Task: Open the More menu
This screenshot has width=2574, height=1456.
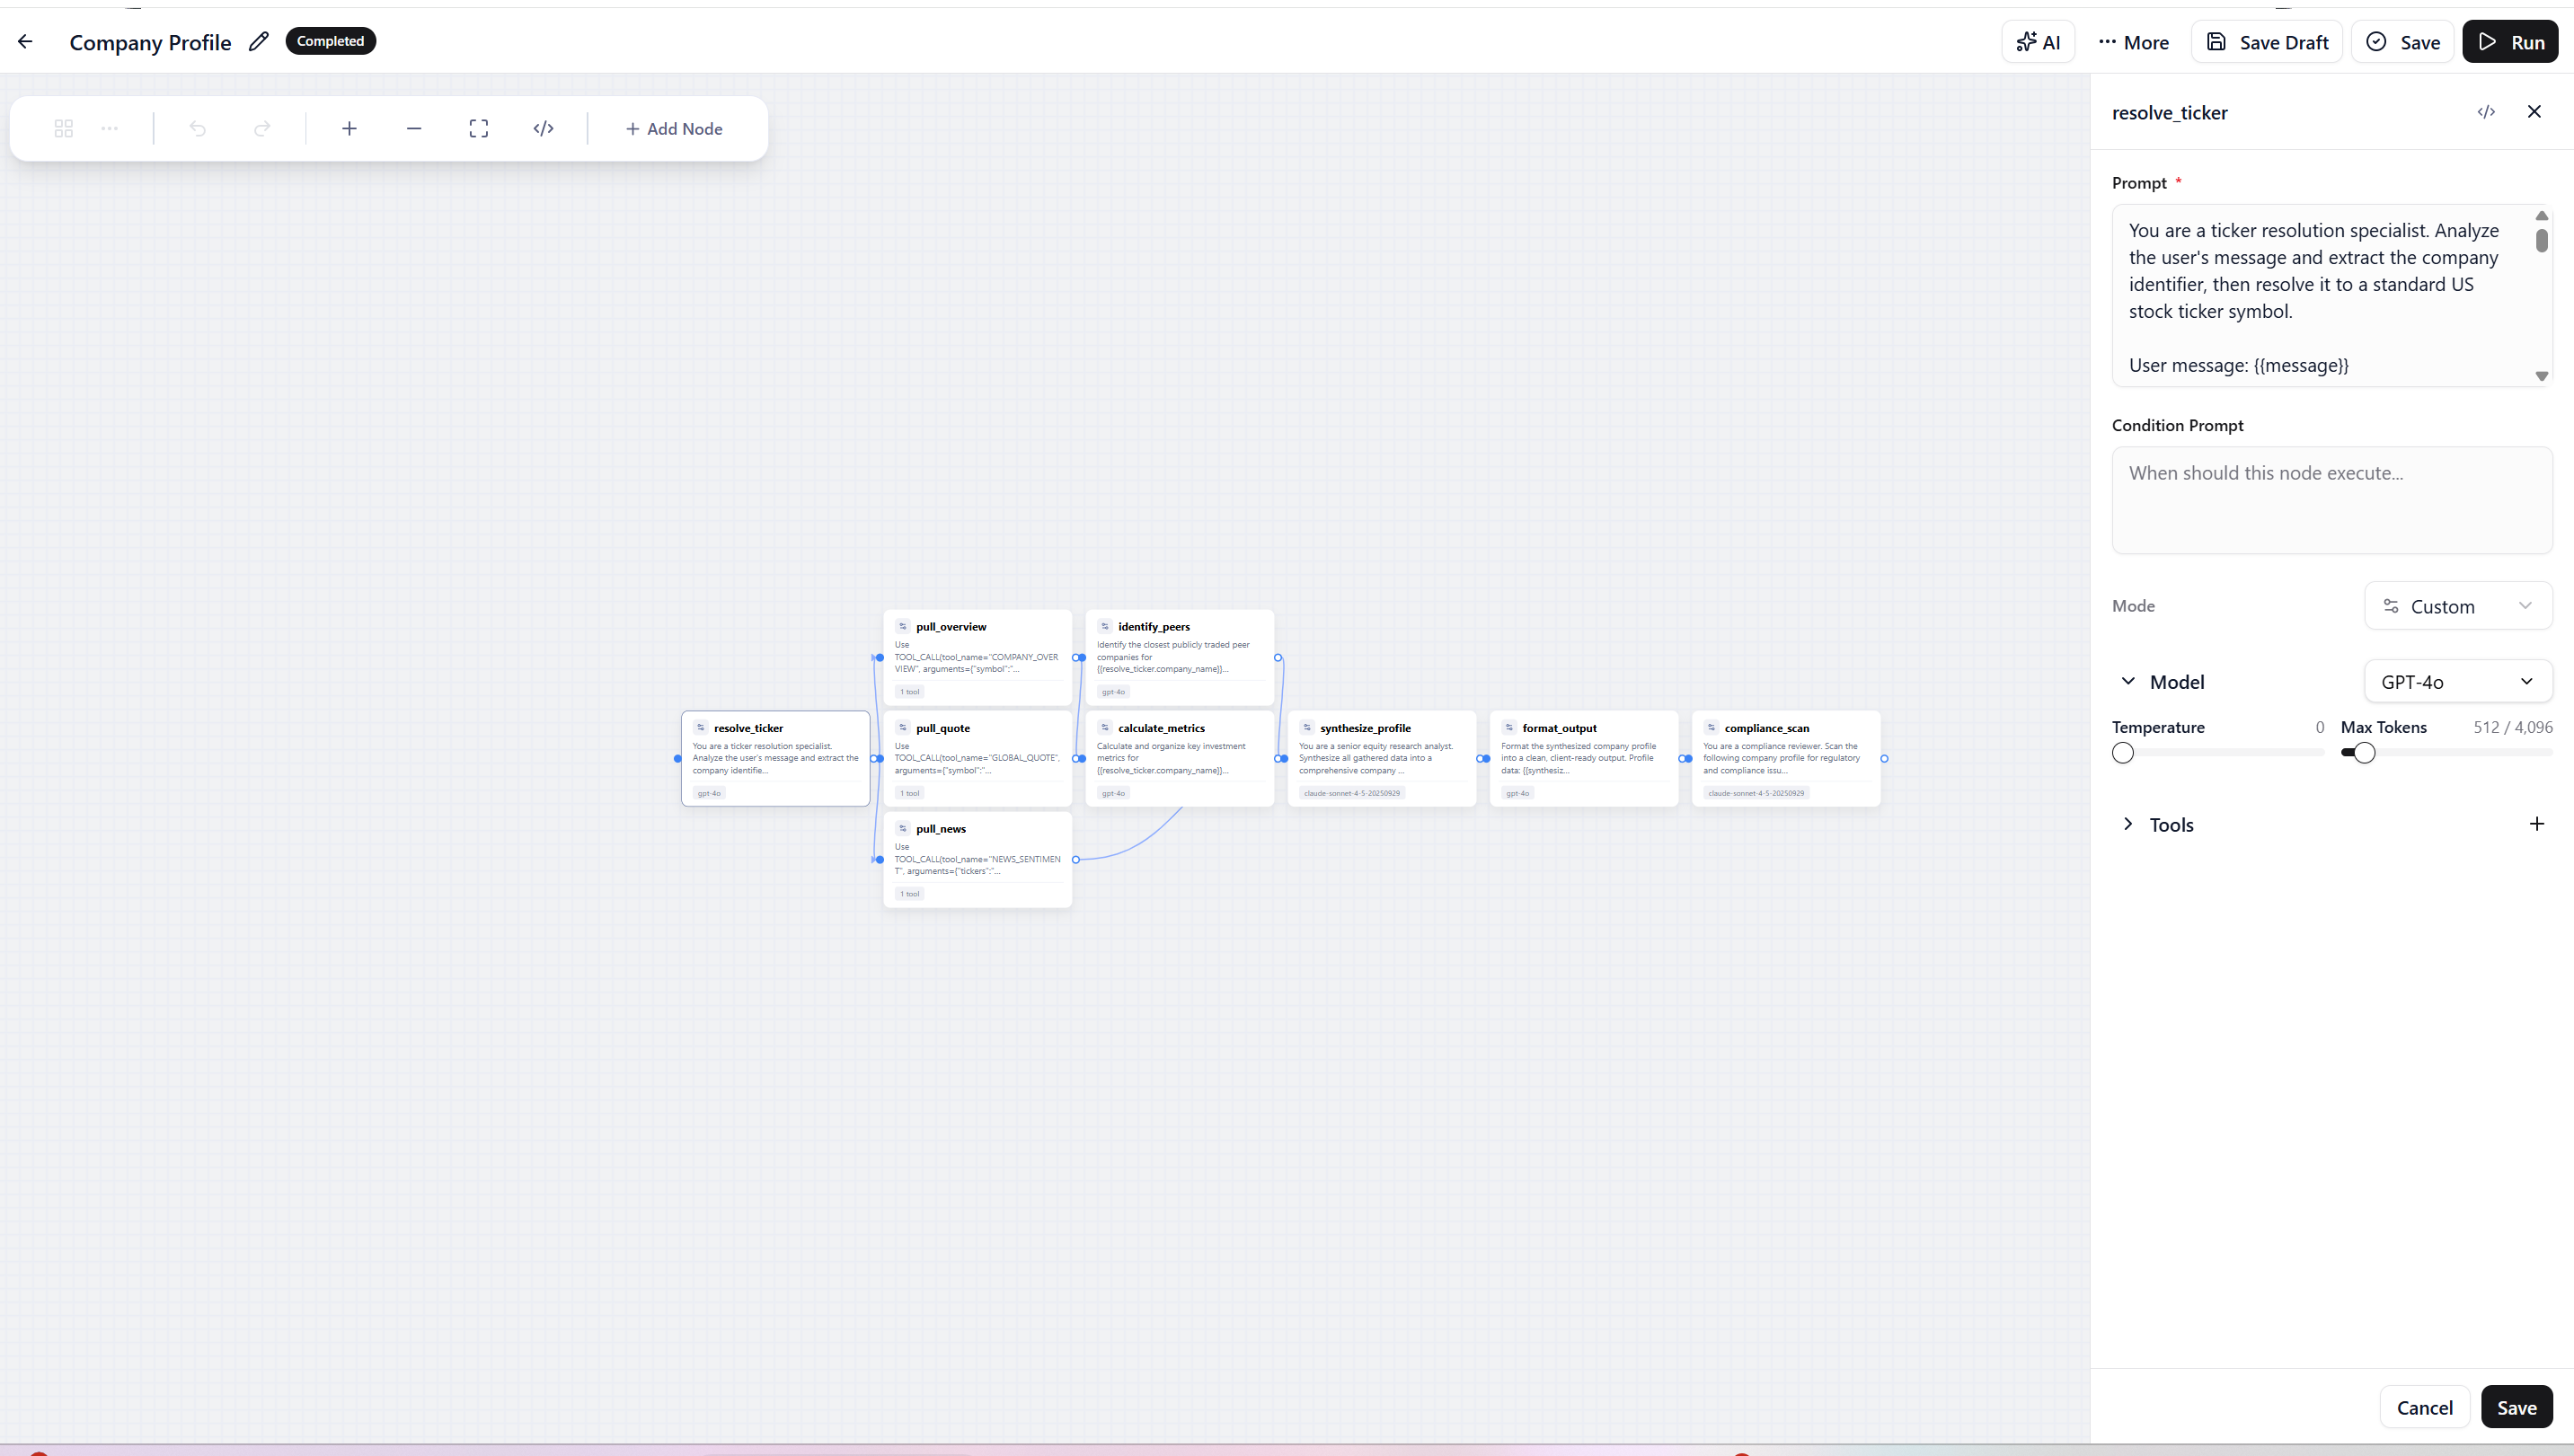Action: 2133,41
